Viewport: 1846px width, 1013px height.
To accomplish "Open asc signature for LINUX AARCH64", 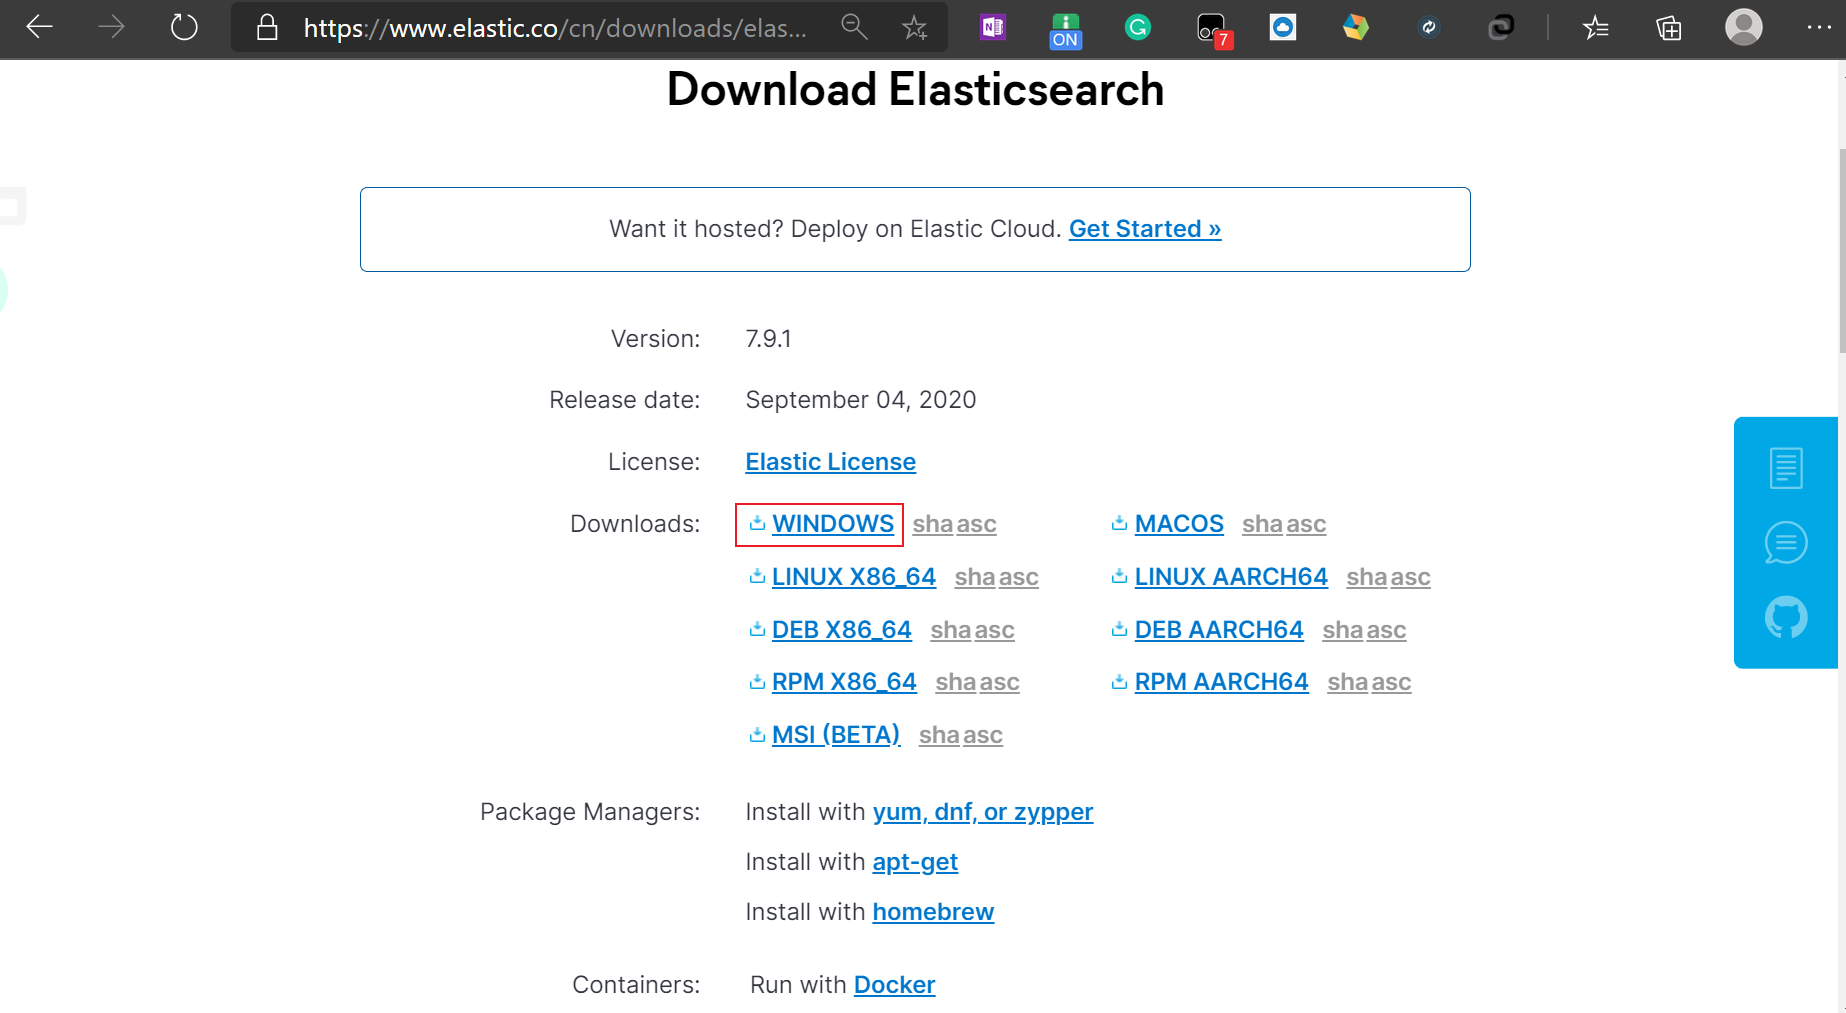I will [1410, 577].
